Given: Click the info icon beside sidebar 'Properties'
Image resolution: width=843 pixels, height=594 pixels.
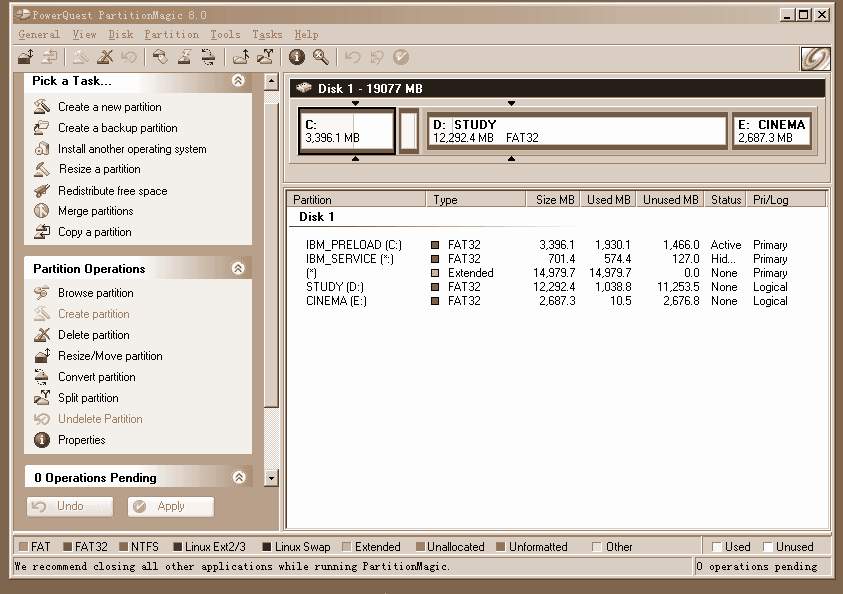Looking at the screenshot, I should pyautogui.click(x=42, y=440).
